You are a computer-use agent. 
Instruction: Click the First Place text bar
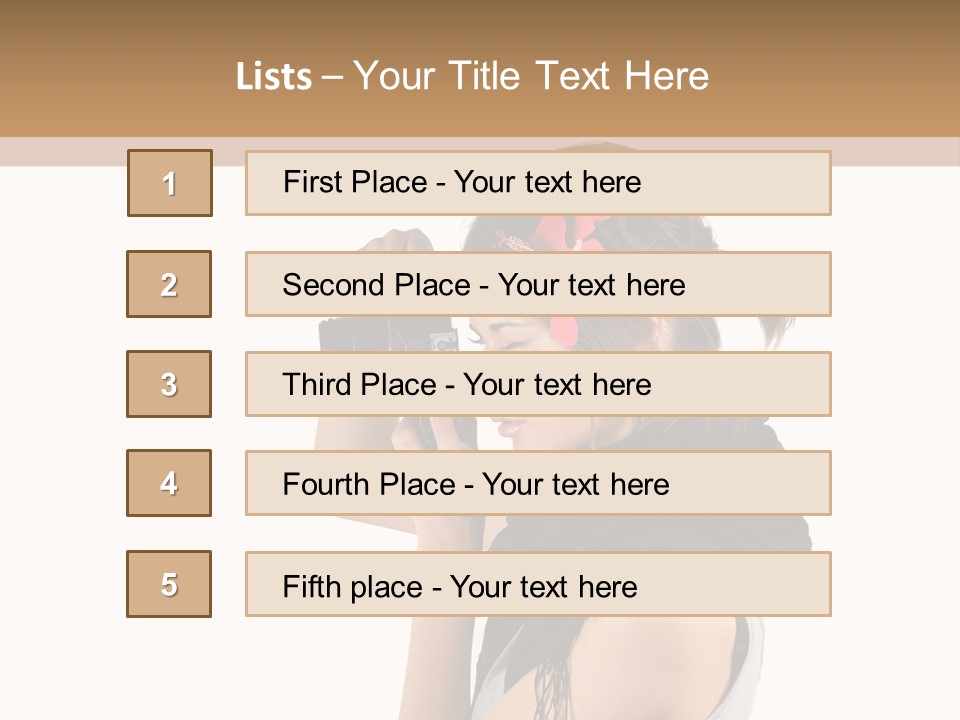tap(538, 183)
